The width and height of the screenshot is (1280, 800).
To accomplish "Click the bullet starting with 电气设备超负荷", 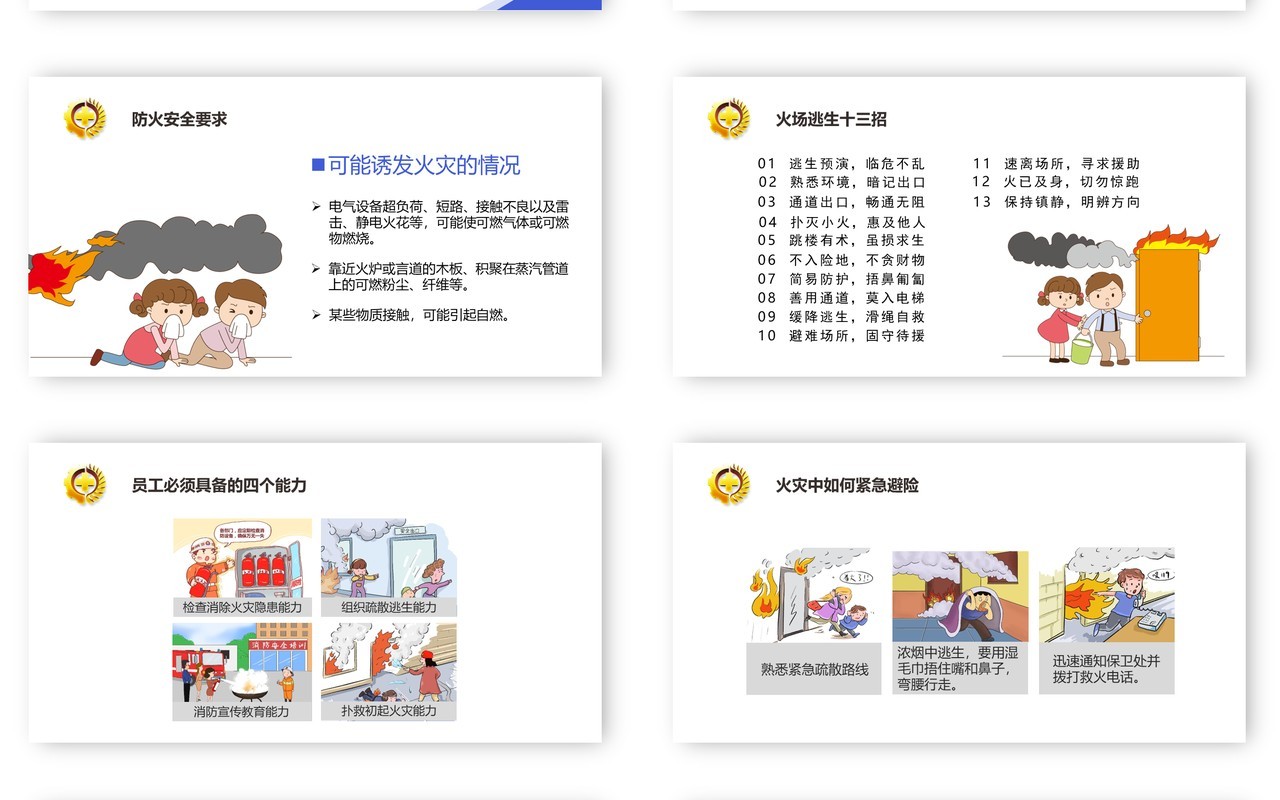I will tap(441, 222).
